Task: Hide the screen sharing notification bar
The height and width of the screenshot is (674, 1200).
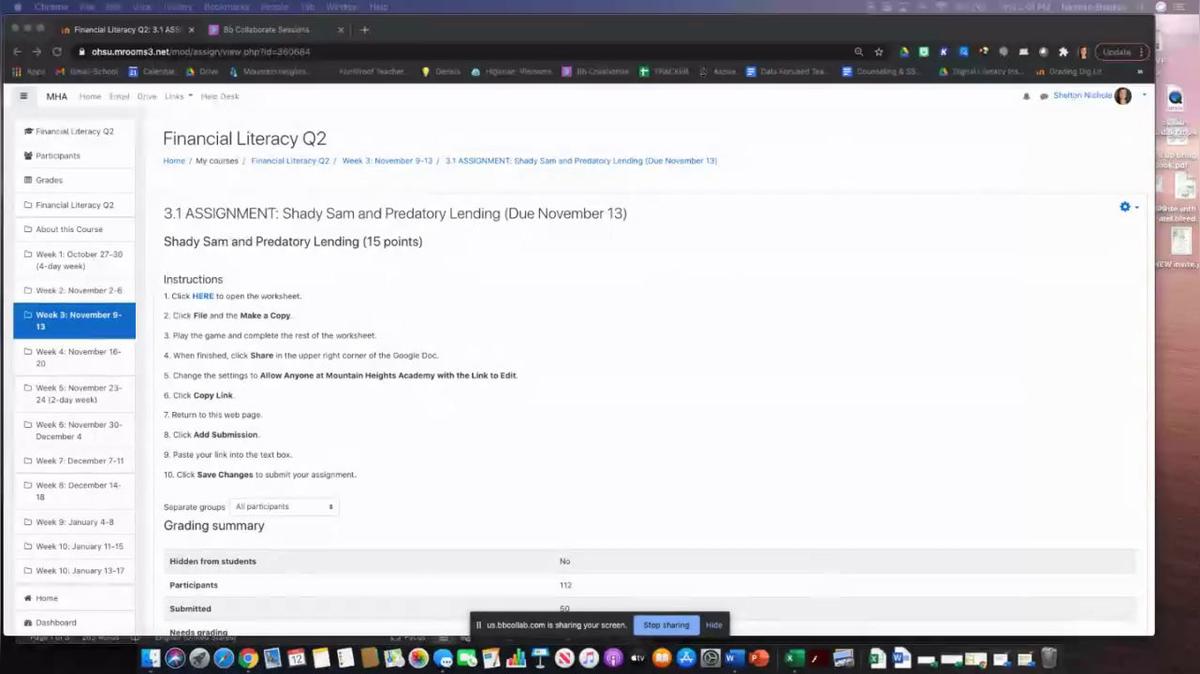Action: coord(713,624)
